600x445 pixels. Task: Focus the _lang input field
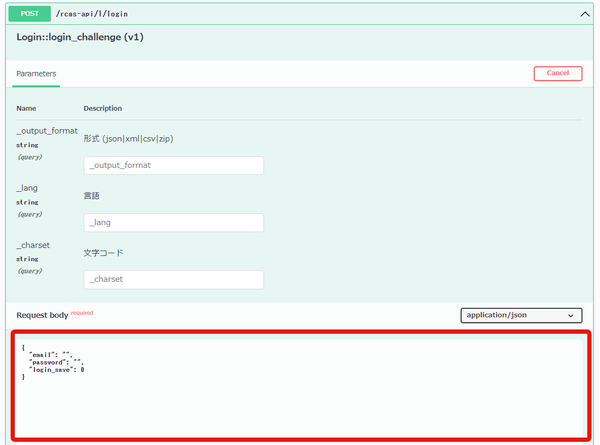(x=173, y=222)
